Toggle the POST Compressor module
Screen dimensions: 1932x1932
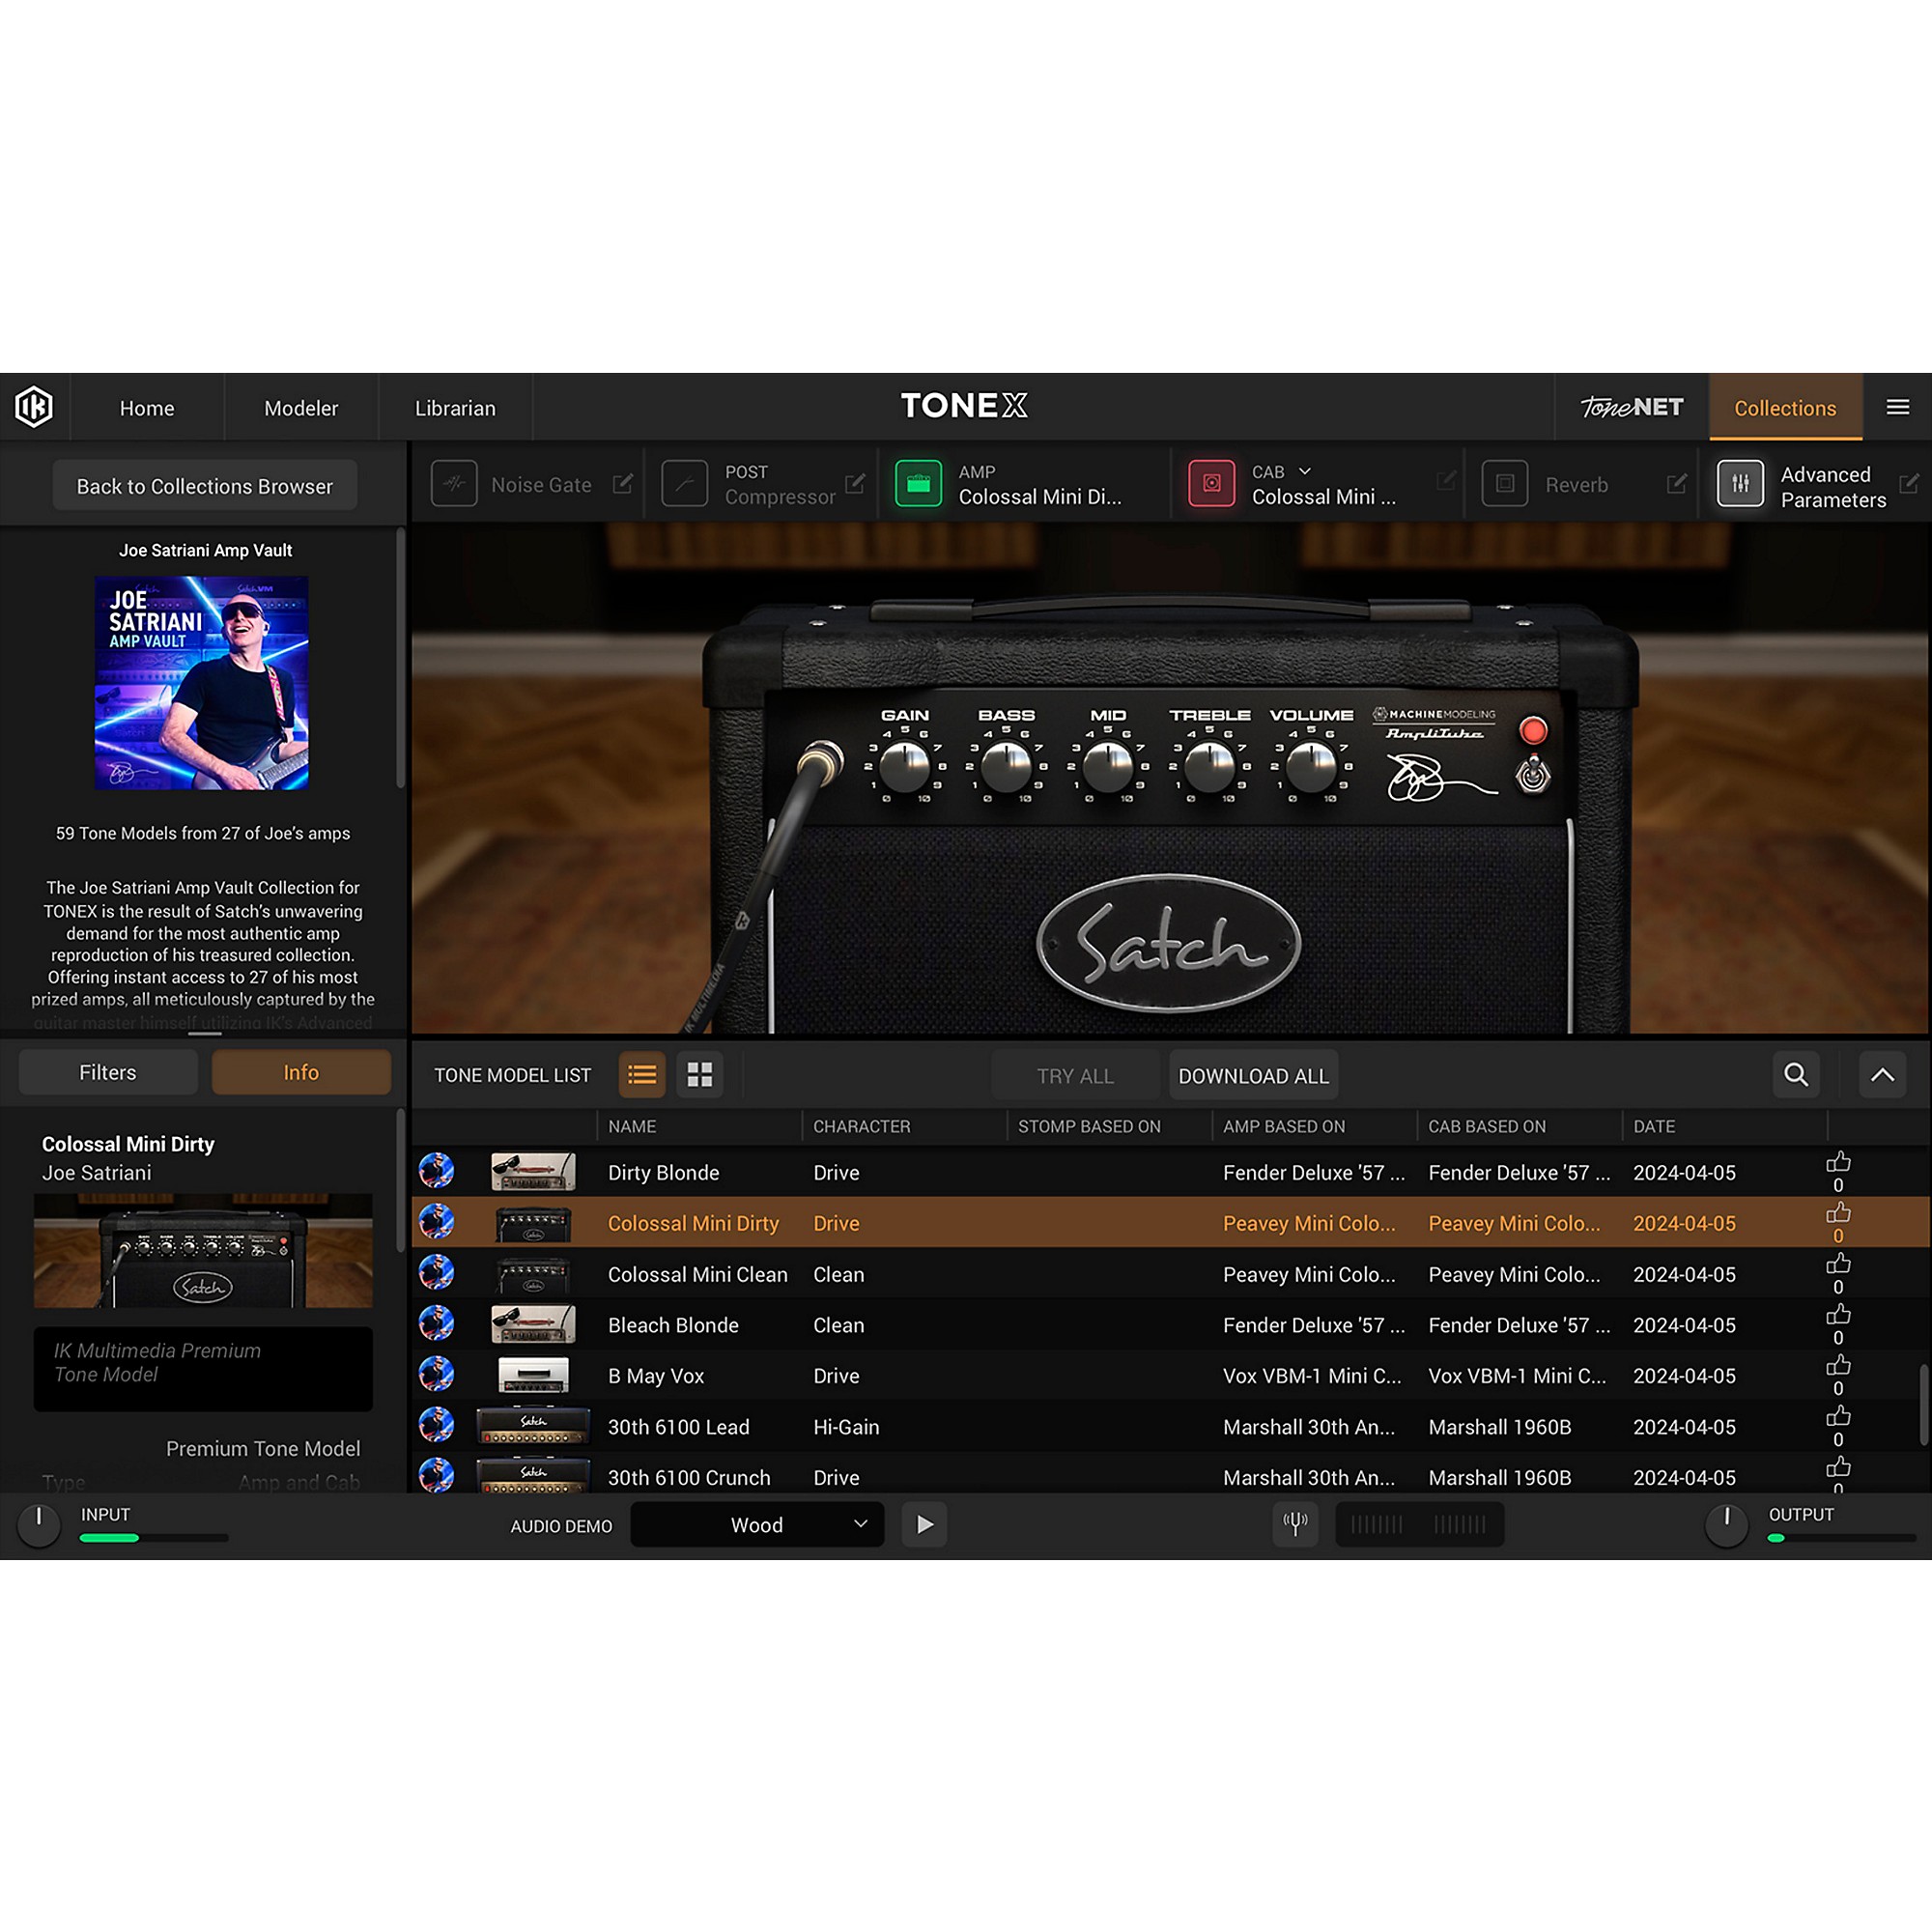685,484
